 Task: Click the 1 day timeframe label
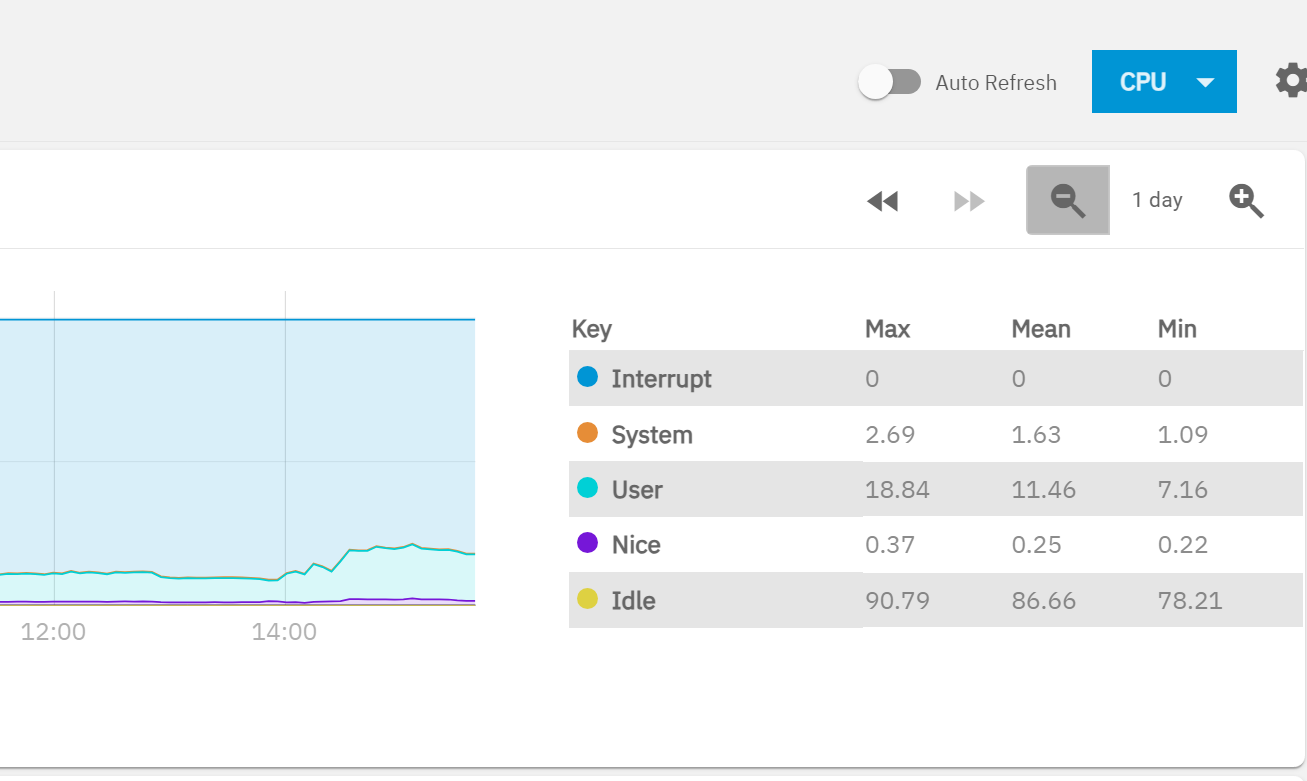pyautogui.click(x=1157, y=200)
